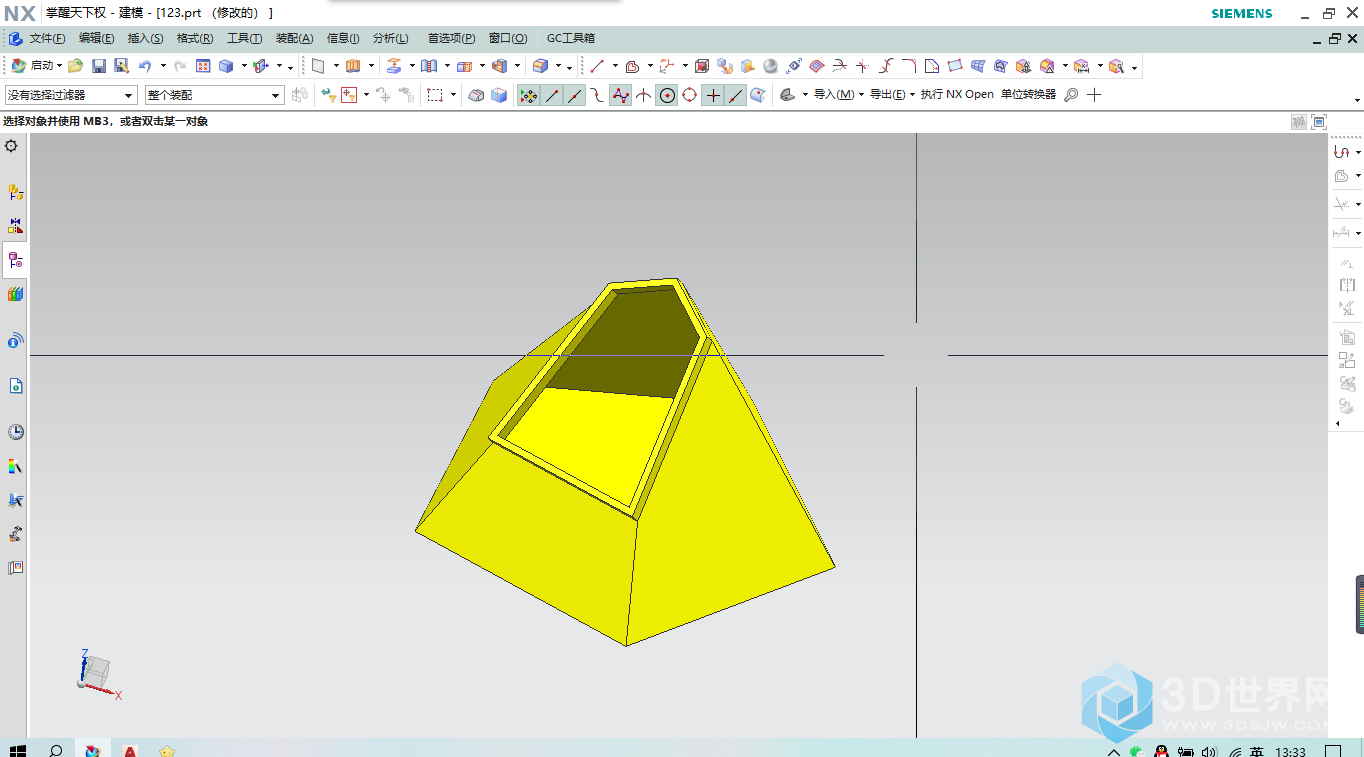
Task: Open the 插入(S) menu
Action: pos(145,39)
